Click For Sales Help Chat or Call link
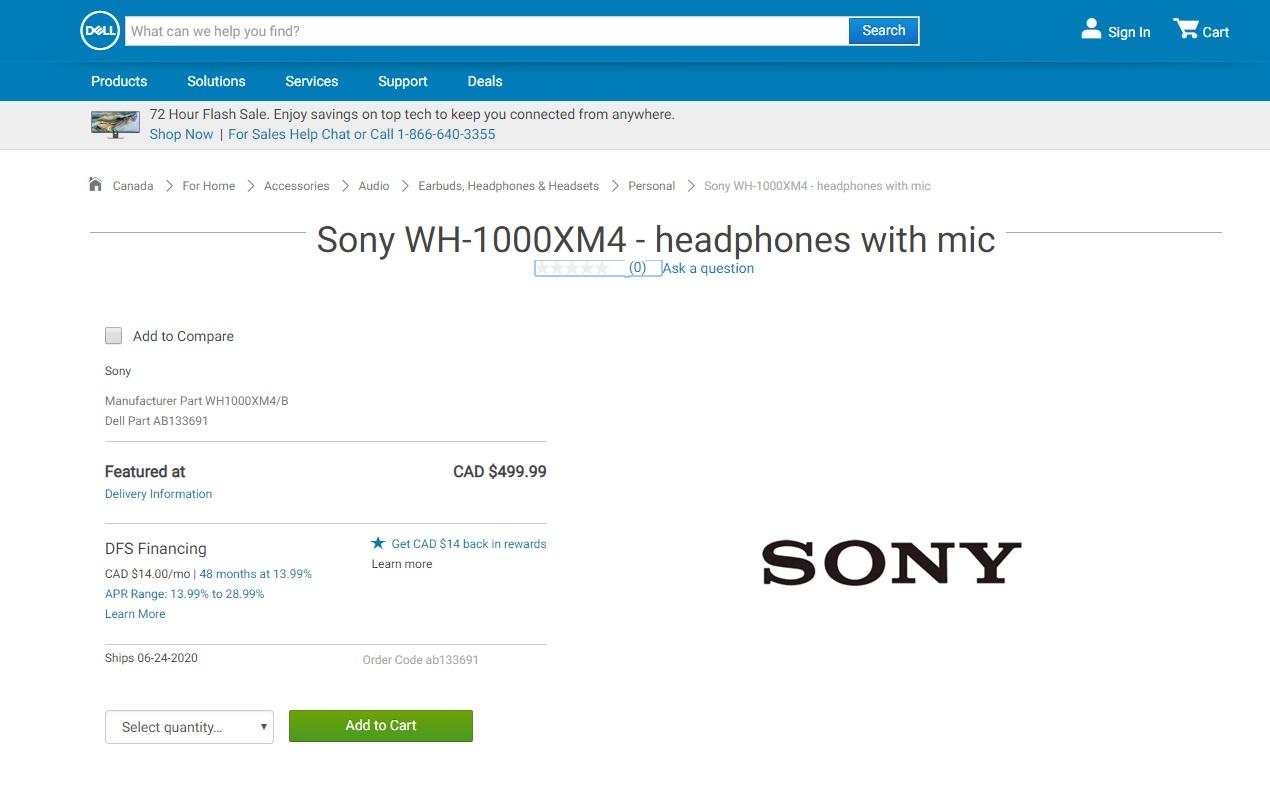The height and width of the screenshot is (787, 1270). tap(362, 134)
